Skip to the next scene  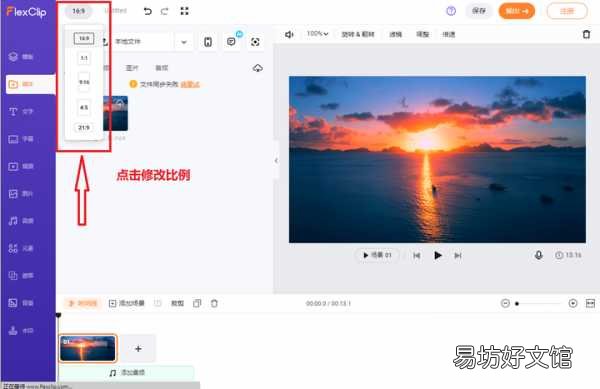coord(458,255)
